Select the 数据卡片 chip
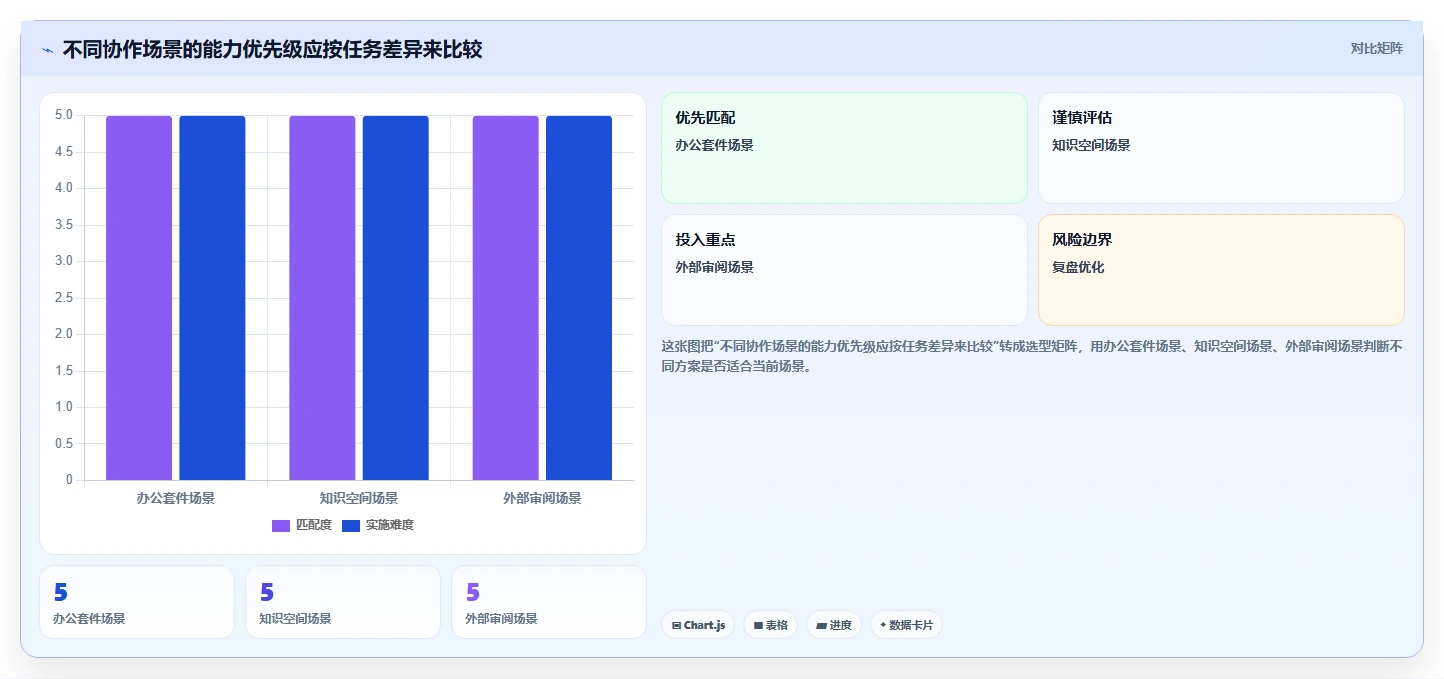 pos(906,625)
